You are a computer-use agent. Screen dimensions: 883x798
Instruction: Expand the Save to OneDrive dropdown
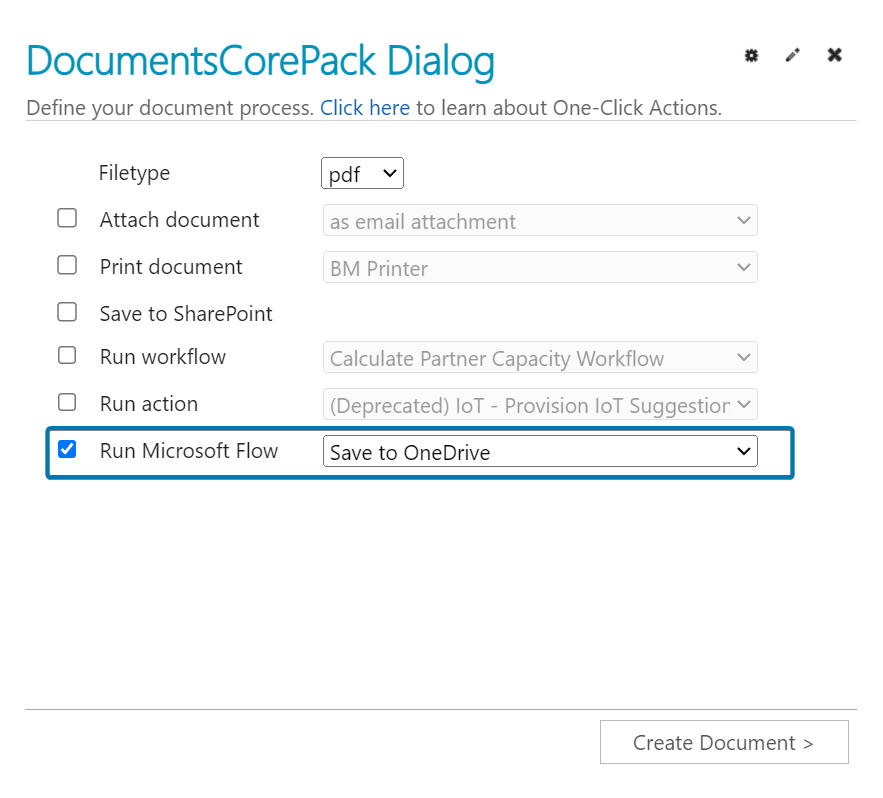click(540, 451)
